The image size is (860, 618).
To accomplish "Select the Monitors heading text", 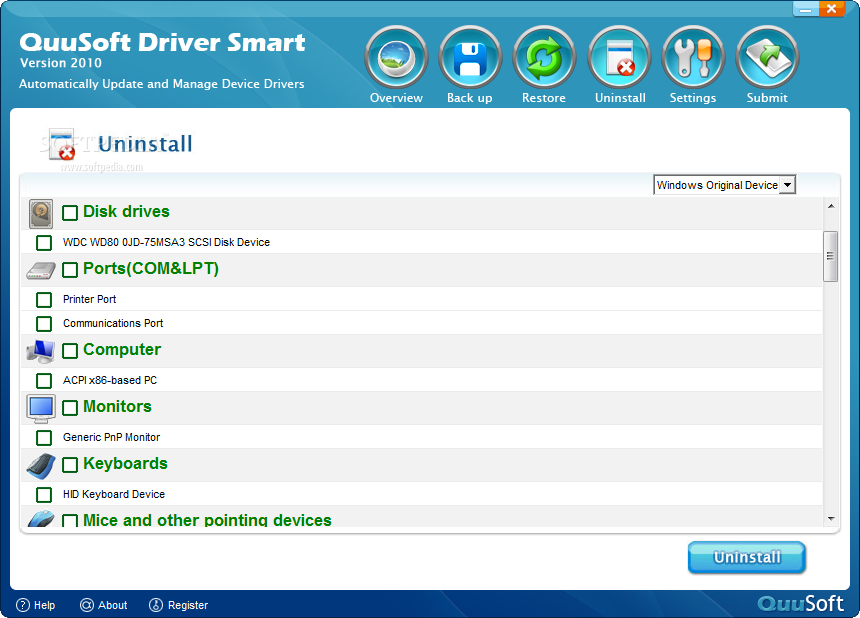I will pos(117,407).
